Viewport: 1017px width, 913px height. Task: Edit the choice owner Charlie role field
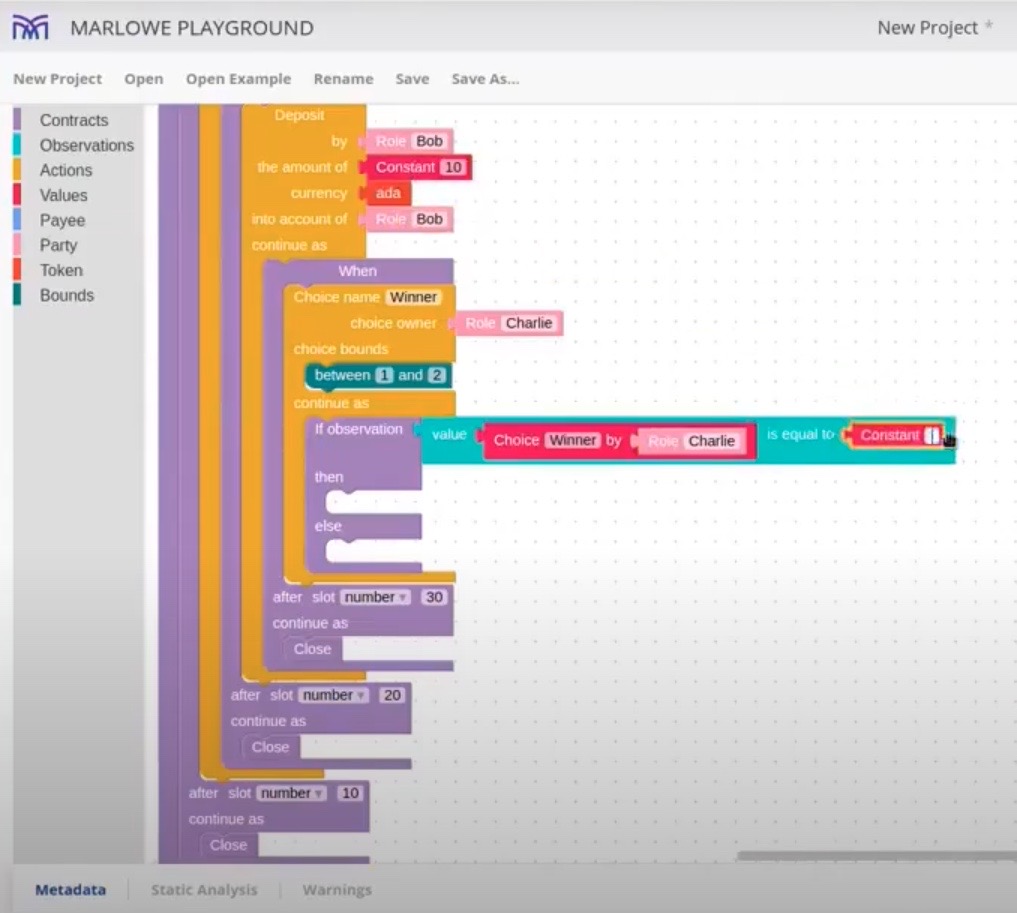point(529,323)
